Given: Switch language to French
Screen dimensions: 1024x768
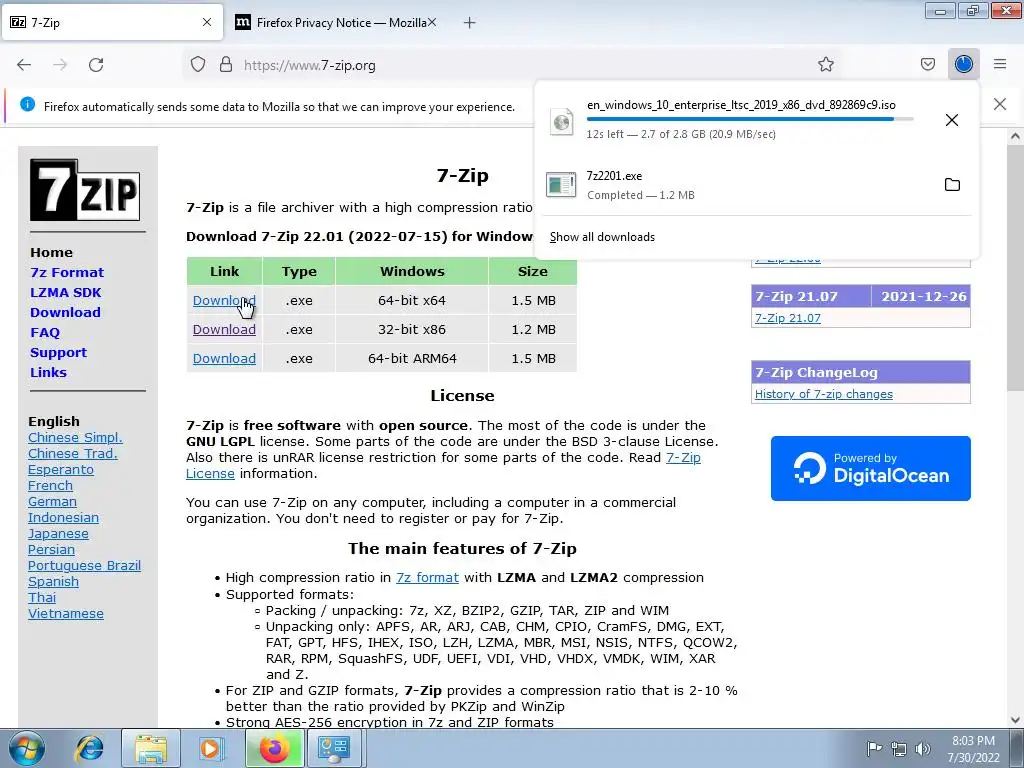Looking at the screenshot, I should pyautogui.click(x=50, y=485).
